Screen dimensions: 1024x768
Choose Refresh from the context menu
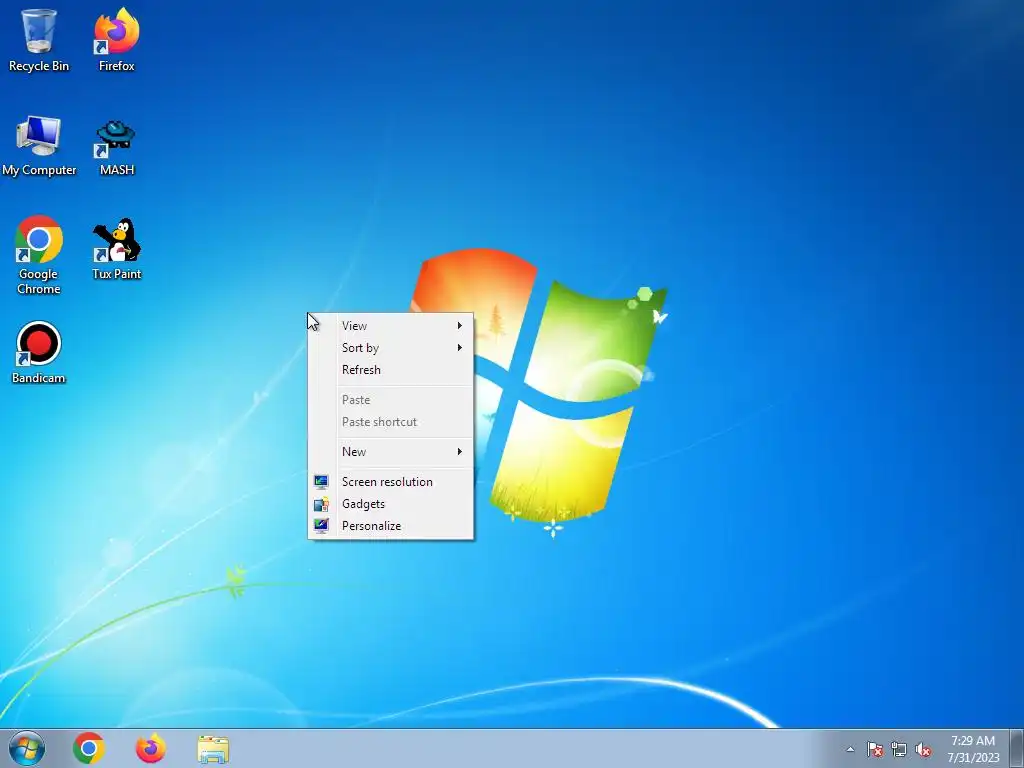(x=391, y=370)
